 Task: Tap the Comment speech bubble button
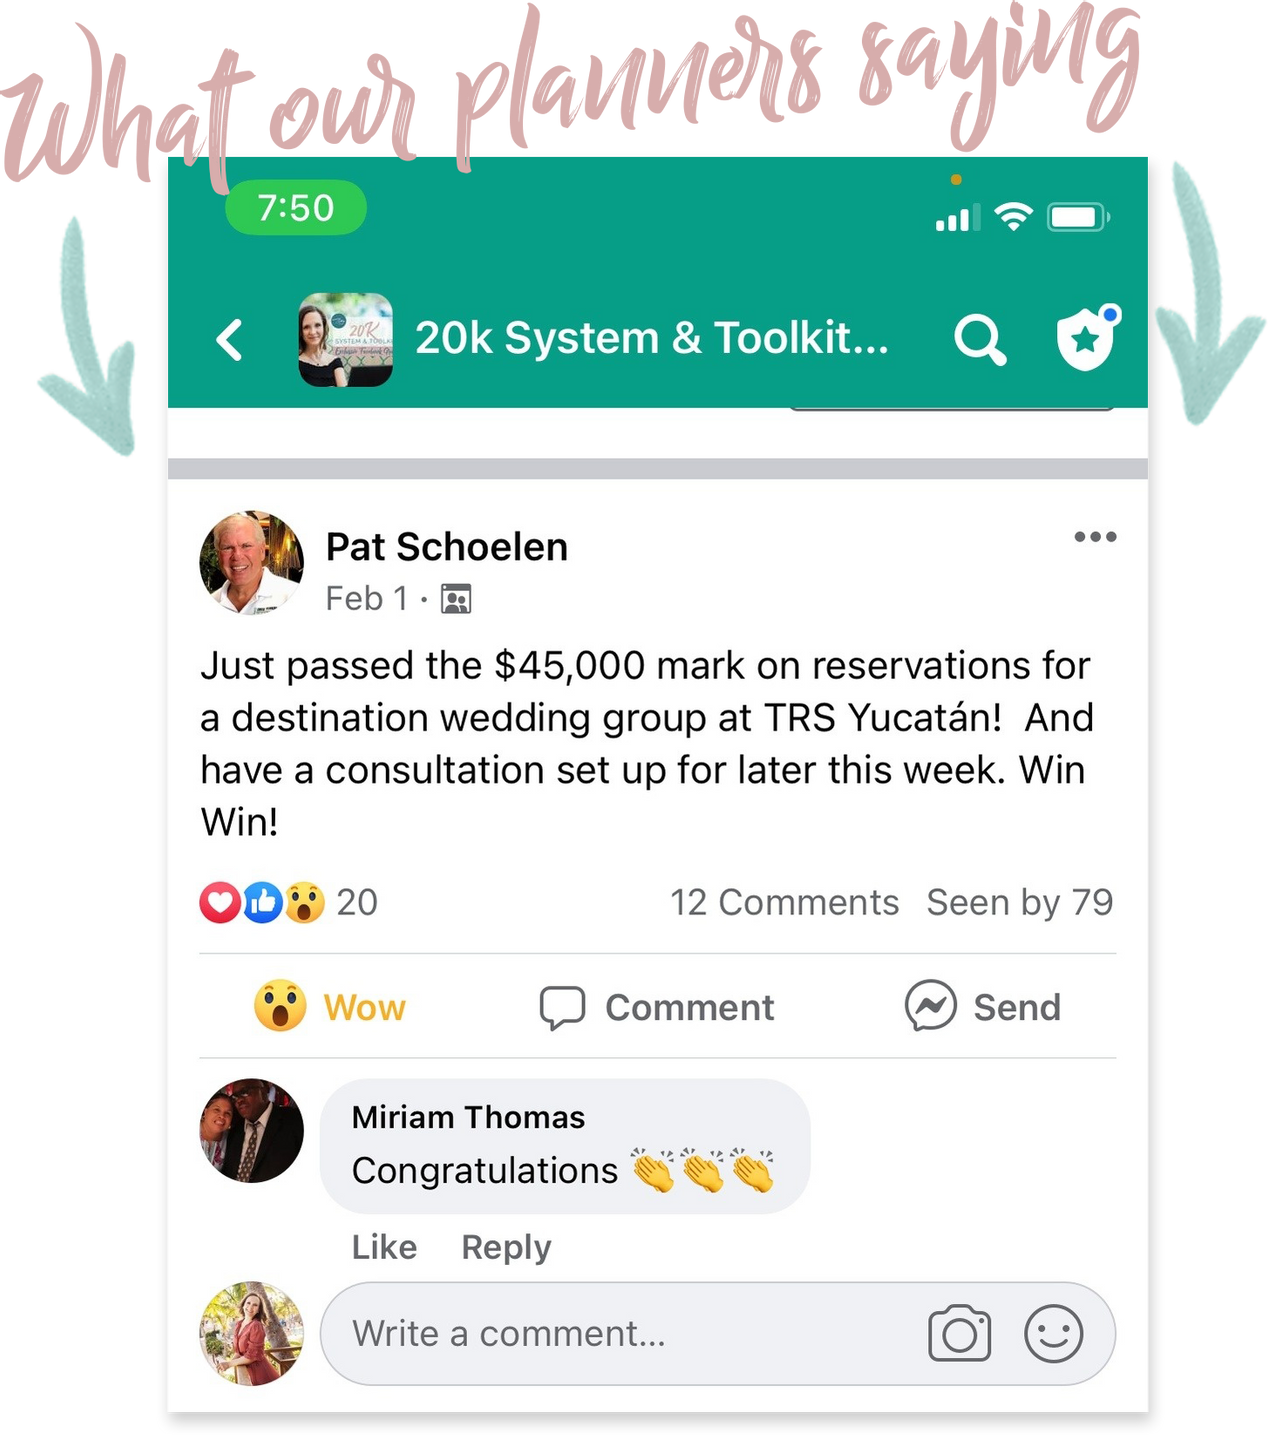pos(657,1007)
